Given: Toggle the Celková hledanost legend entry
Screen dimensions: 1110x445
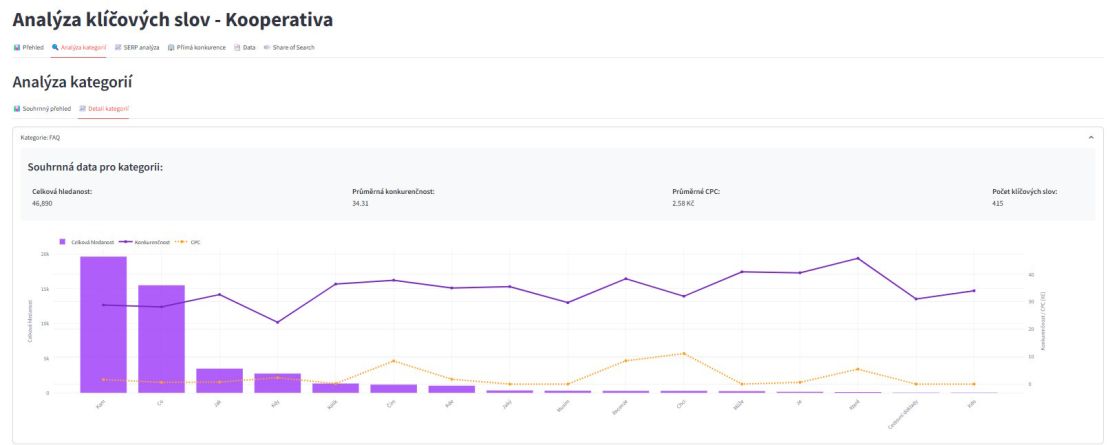Looking at the screenshot, I should click(87, 242).
